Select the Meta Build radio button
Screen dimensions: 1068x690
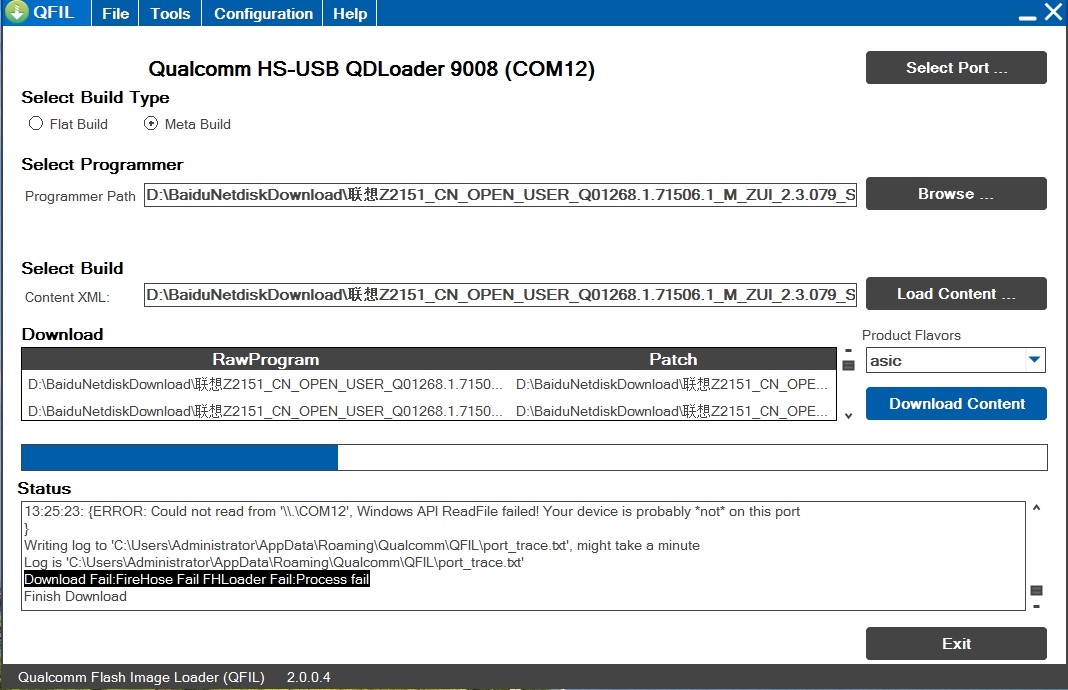point(151,123)
